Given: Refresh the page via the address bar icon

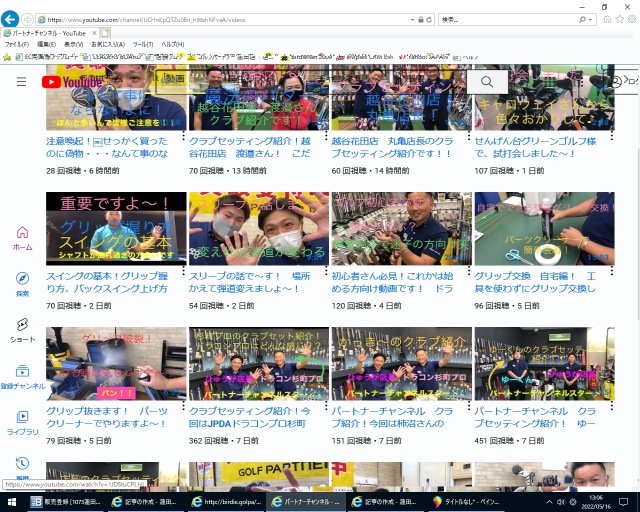Looking at the screenshot, I should (x=429, y=20).
